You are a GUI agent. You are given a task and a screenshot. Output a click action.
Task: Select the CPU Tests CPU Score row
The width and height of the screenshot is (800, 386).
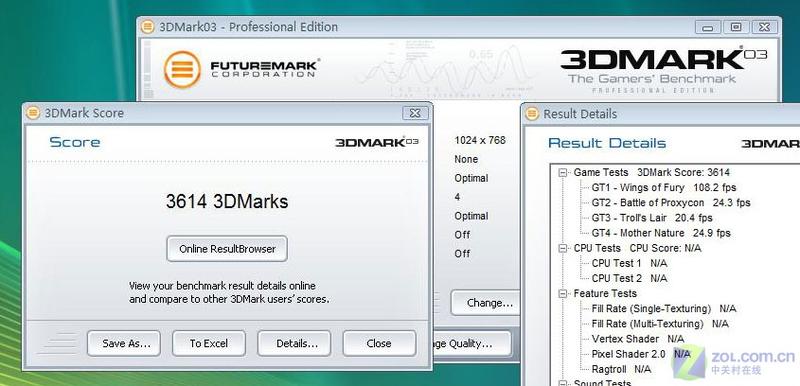(637, 248)
